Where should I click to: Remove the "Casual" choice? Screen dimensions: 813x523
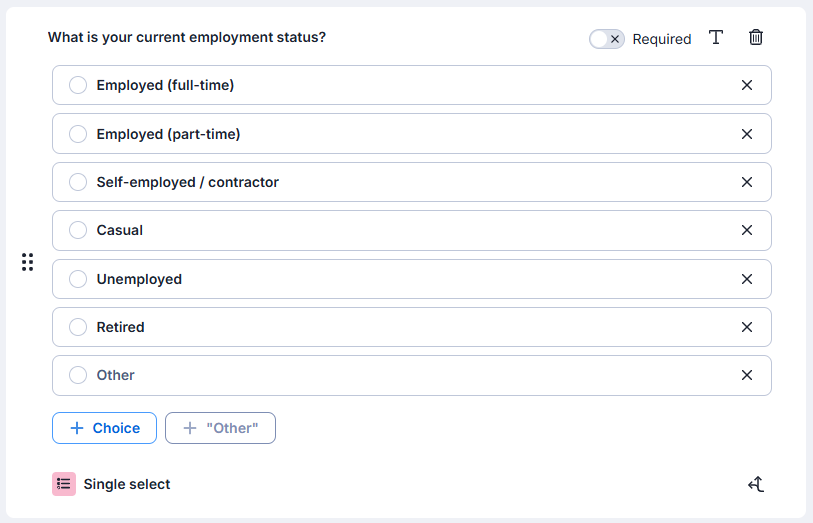coord(747,230)
